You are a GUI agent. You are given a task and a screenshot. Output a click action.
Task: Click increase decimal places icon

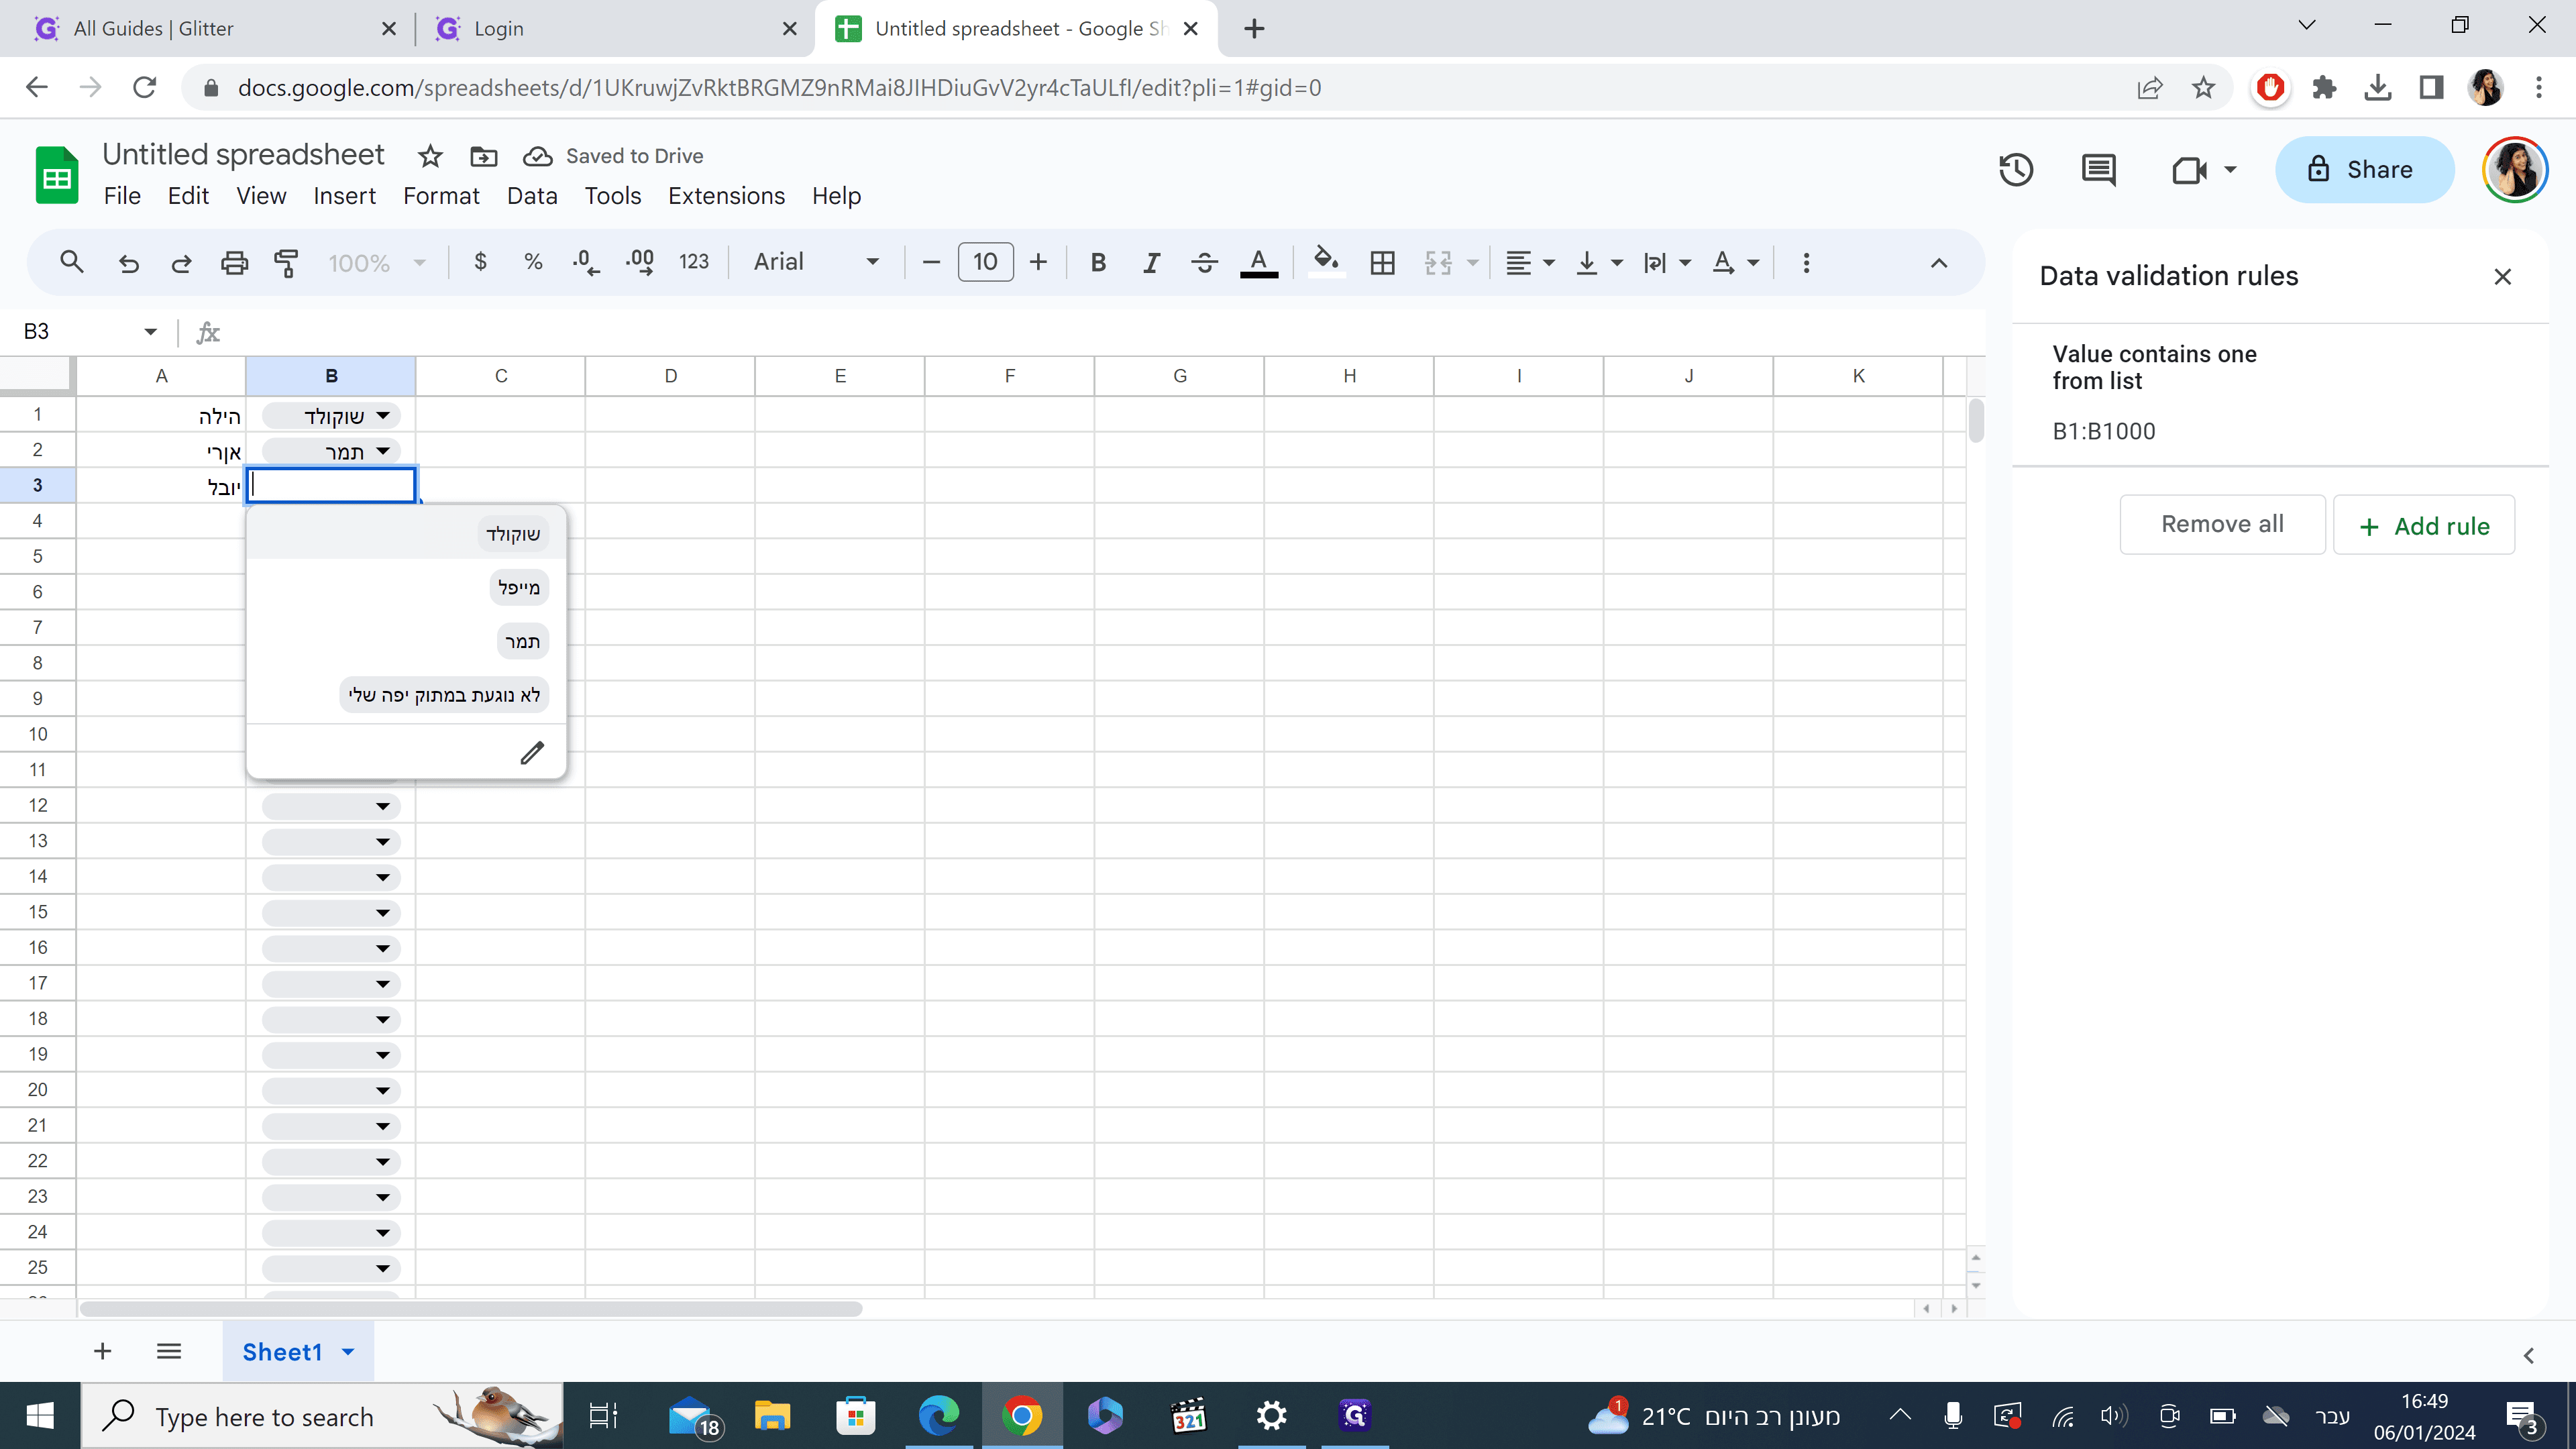(x=640, y=262)
